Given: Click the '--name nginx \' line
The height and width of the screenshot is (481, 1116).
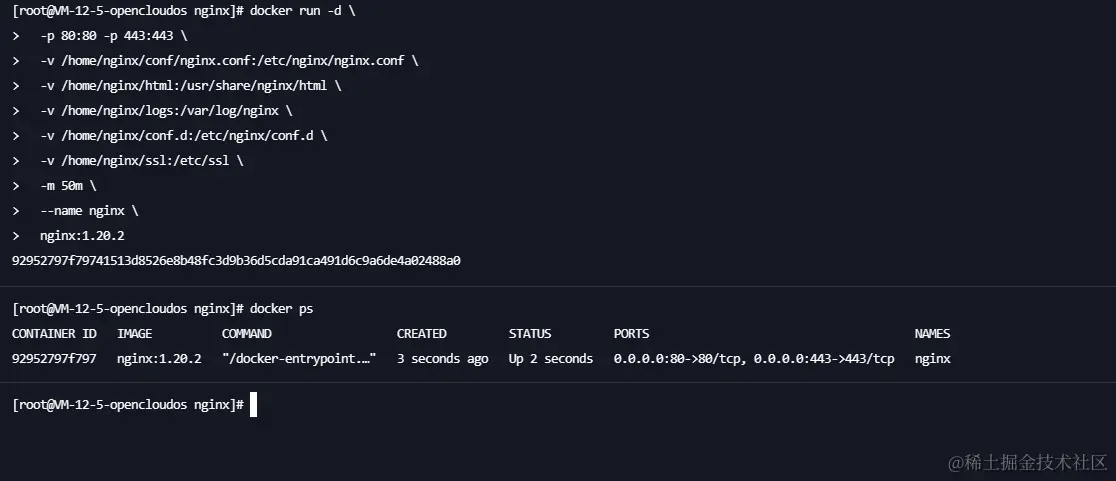Looking at the screenshot, I should click(90, 211).
